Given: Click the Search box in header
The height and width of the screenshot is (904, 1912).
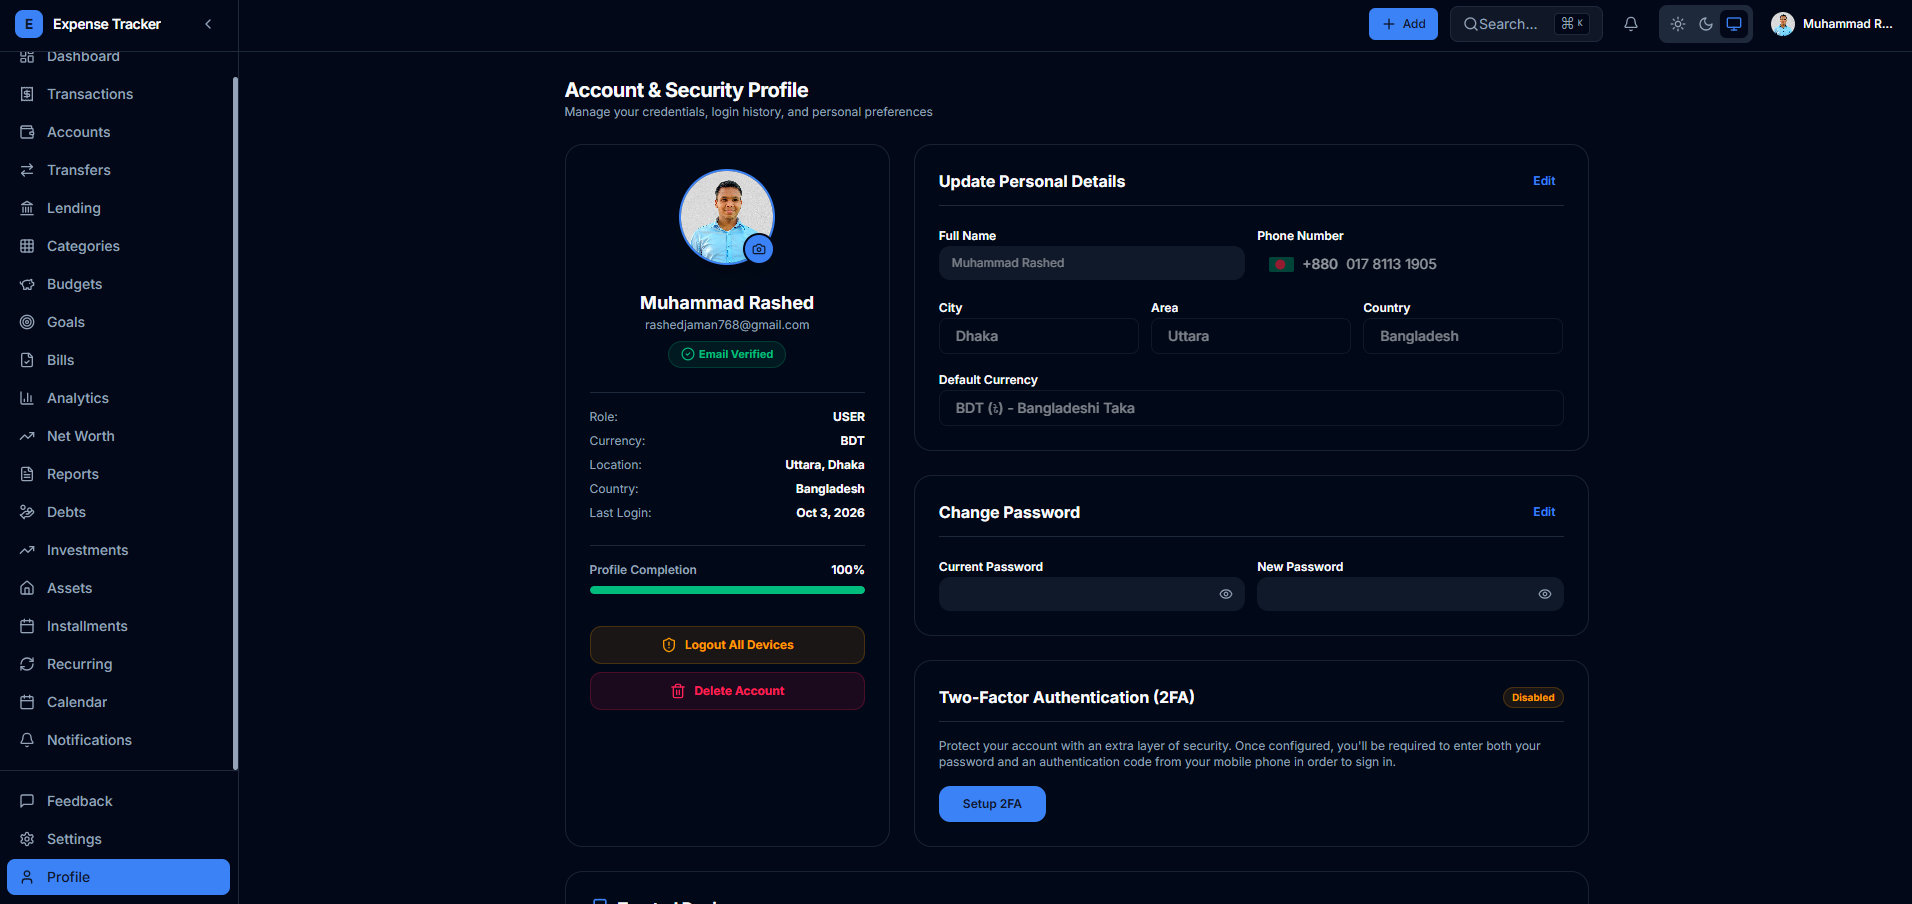Looking at the screenshot, I should (1526, 24).
